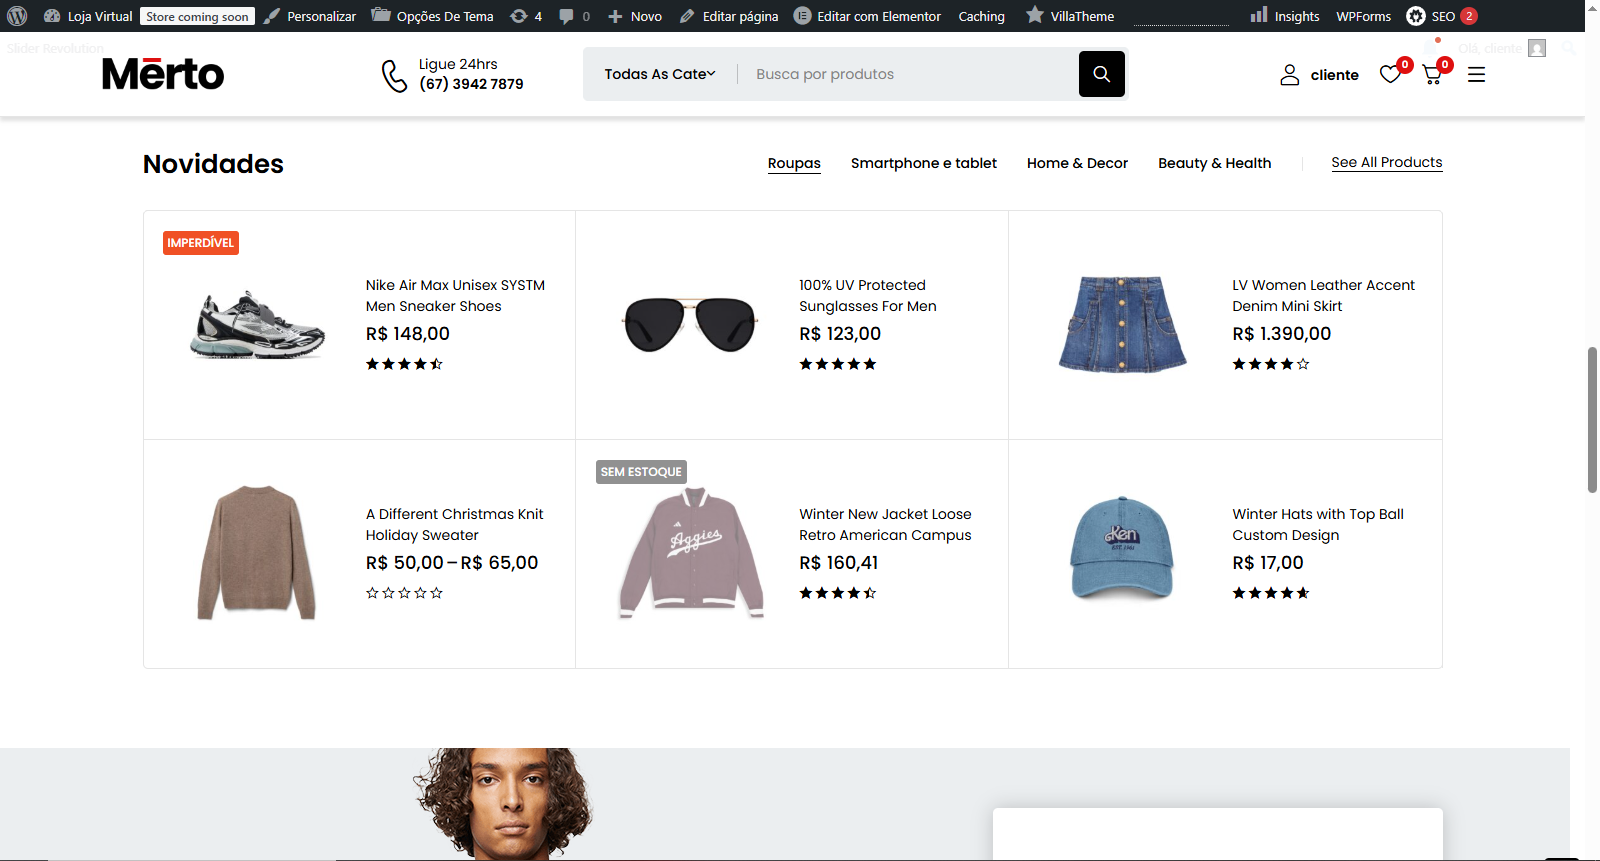Click Editar página in admin bar
Screen dimensions: 1600x861
(729, 16)
